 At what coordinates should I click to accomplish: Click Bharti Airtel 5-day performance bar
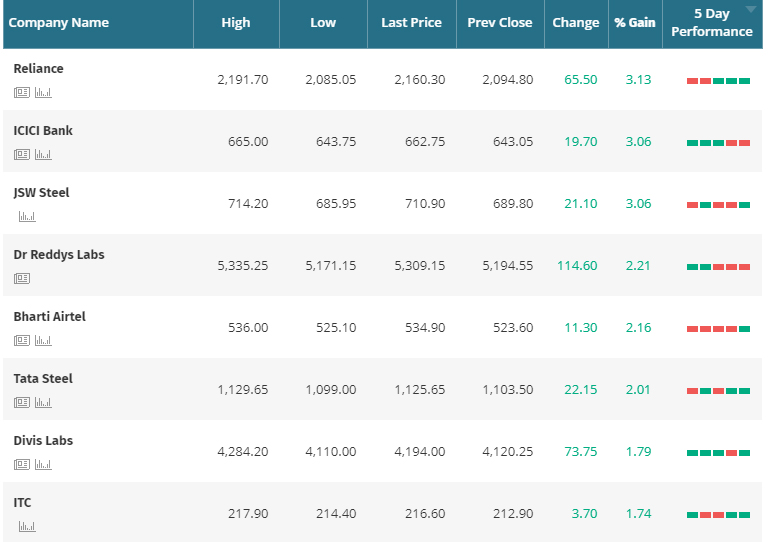718,329
